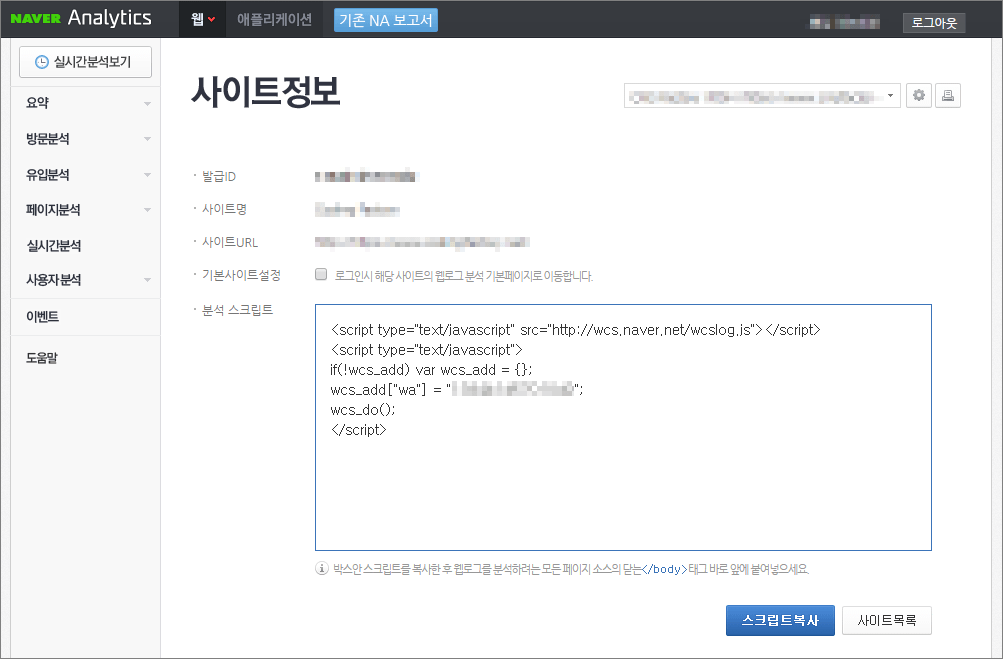
Task: Expand the 사용자분석 menu arrow
Action: click(x=147, y=280)
